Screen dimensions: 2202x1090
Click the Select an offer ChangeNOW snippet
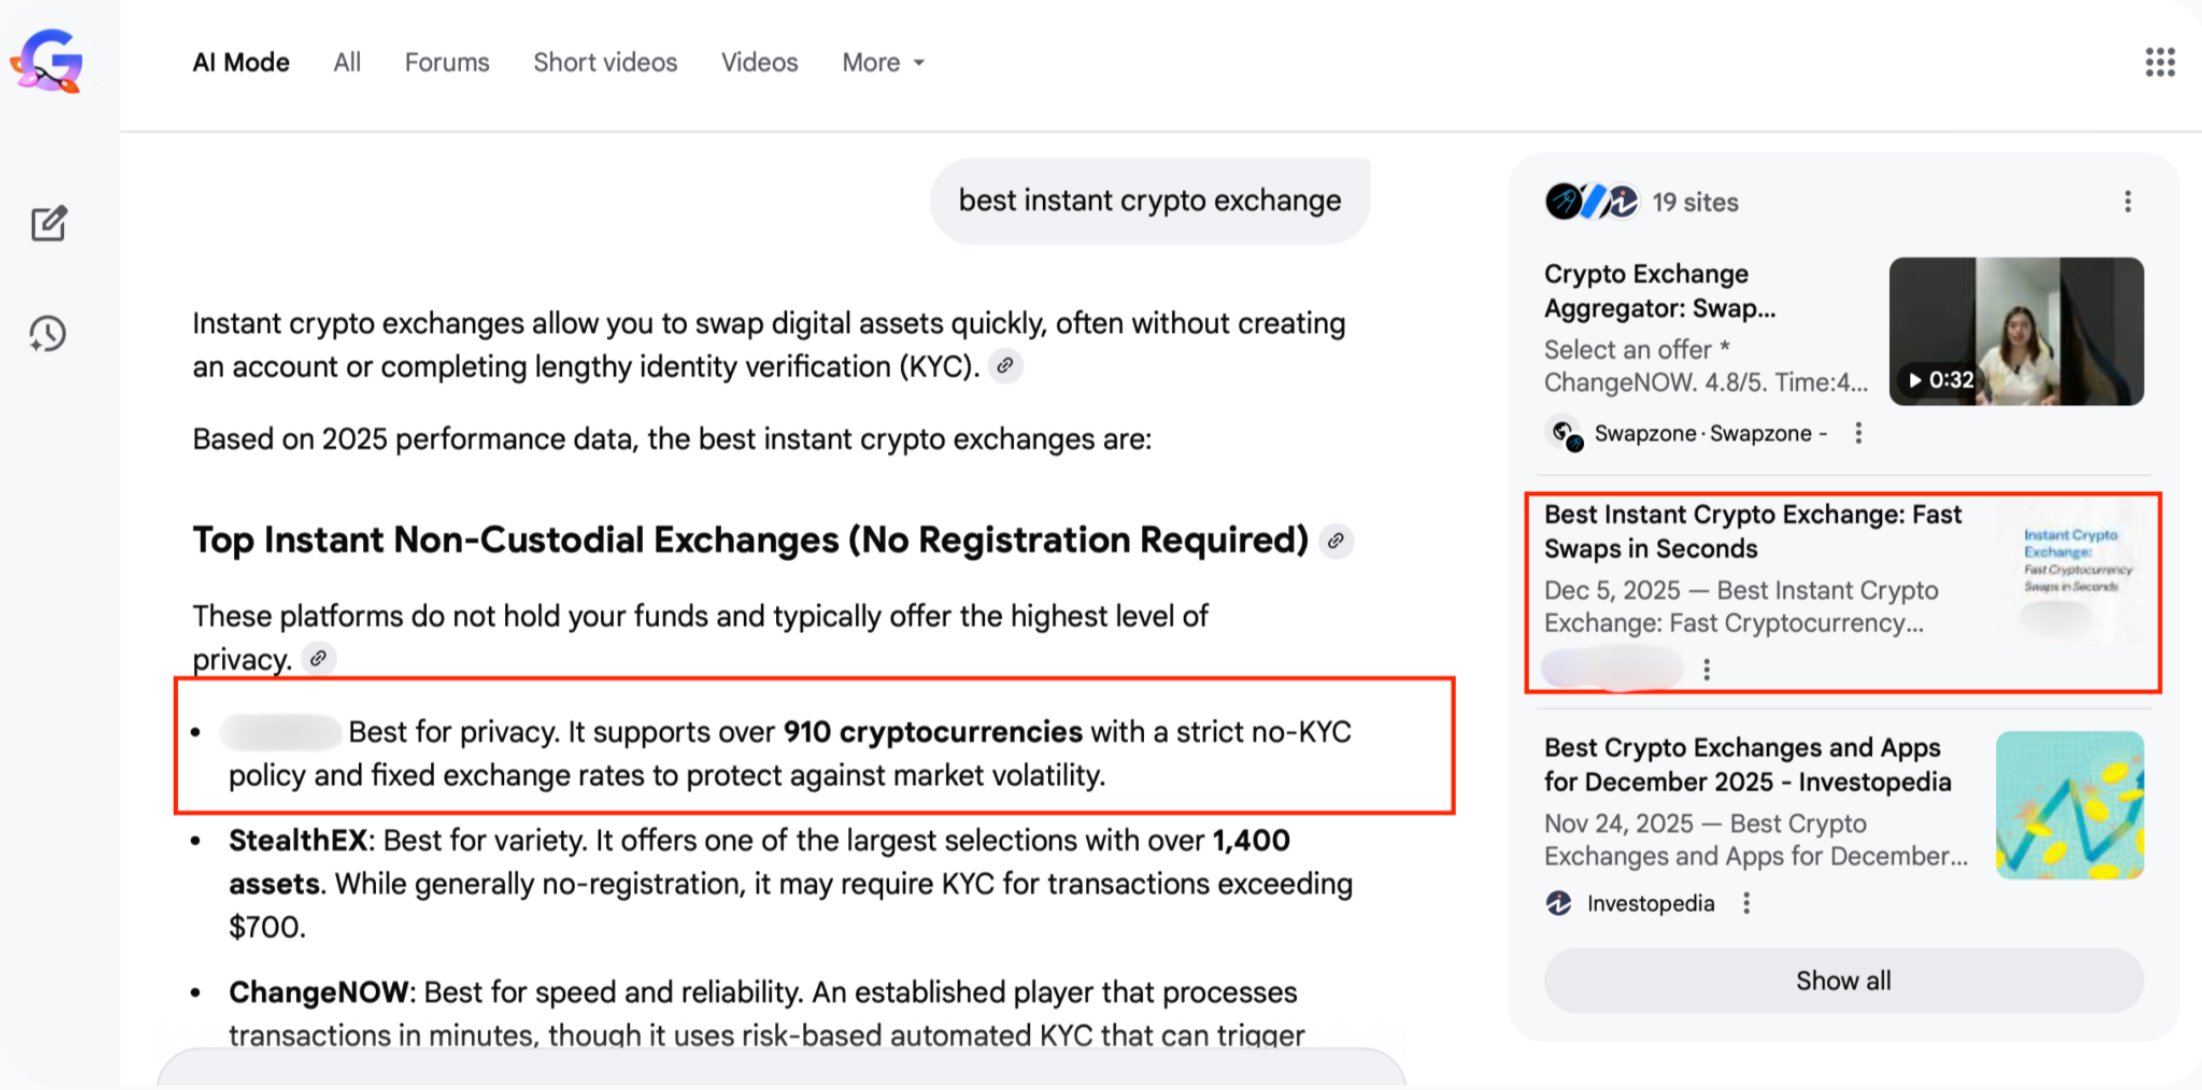coord(1706,366)
